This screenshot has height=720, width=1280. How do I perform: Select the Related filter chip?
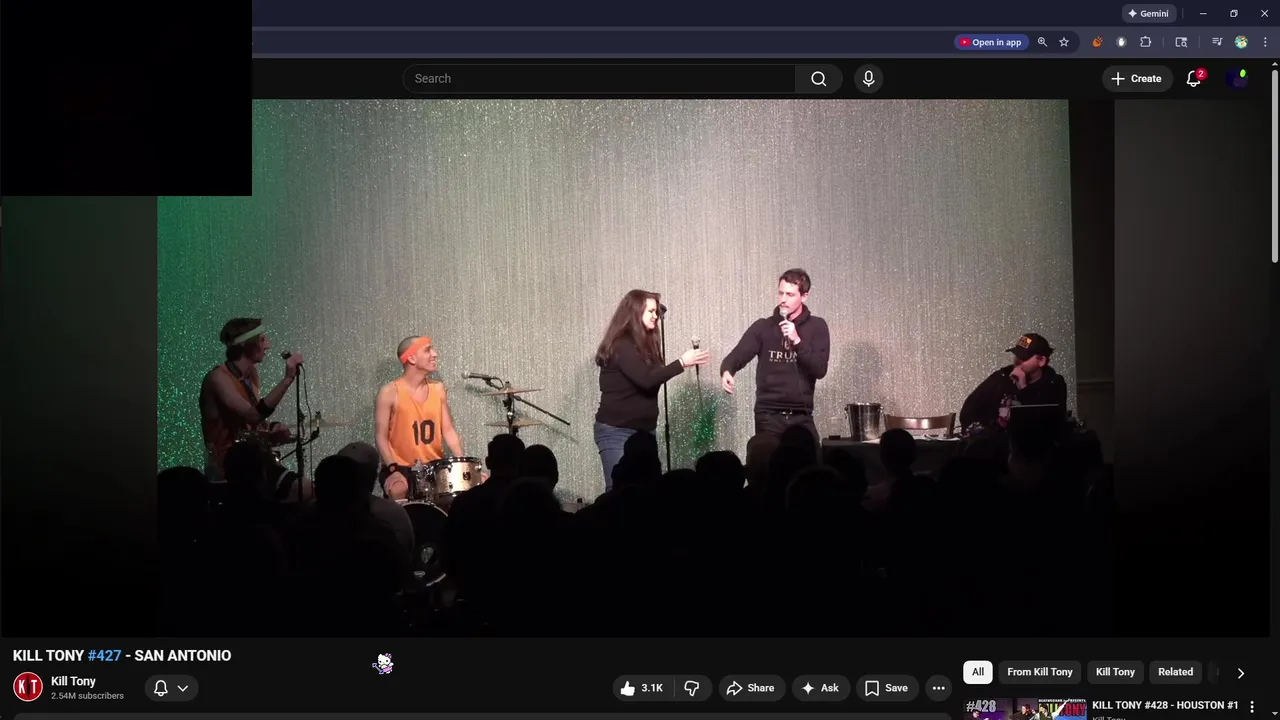(1176, 672)
